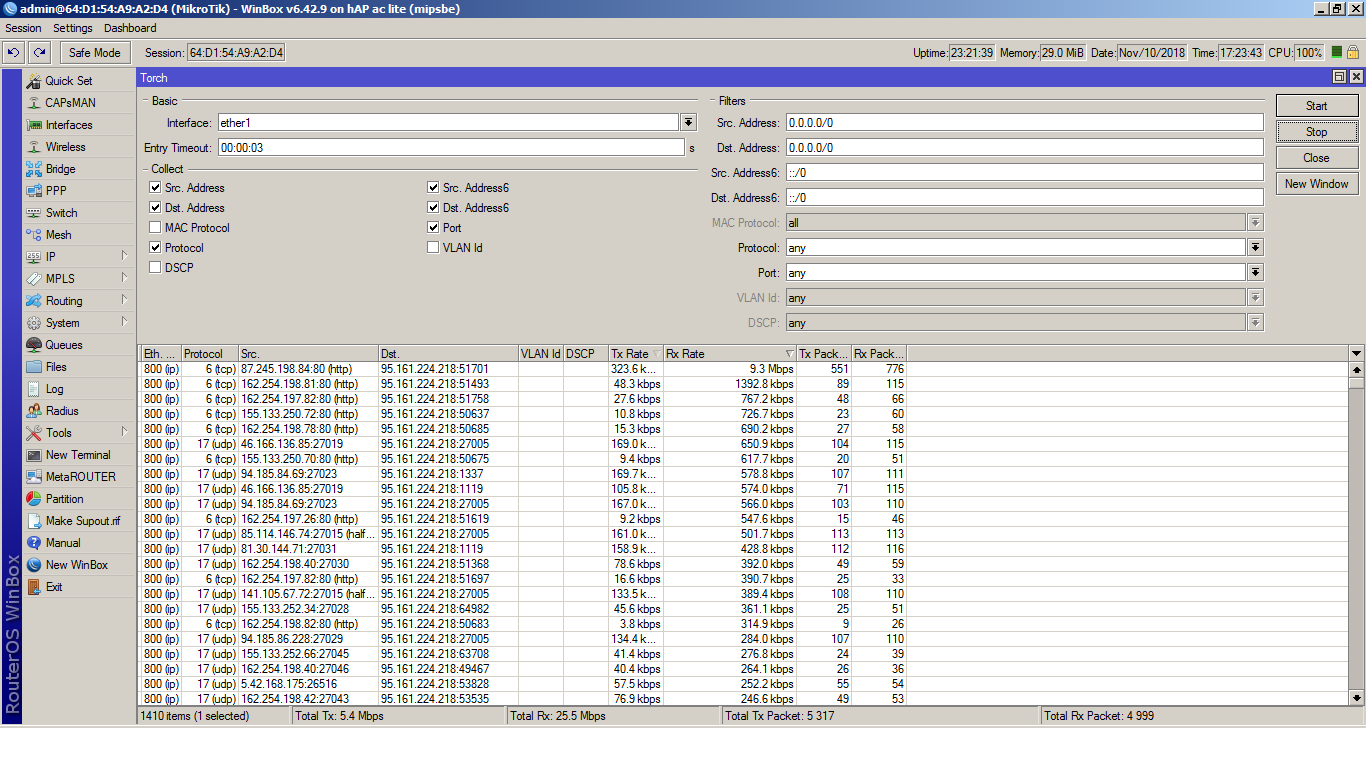Click Exit in sidebar

54,587
